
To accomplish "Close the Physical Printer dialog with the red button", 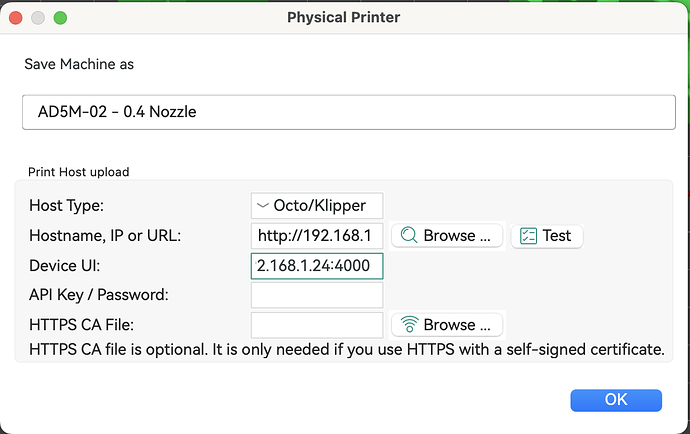I will click(x=16, y=17).
